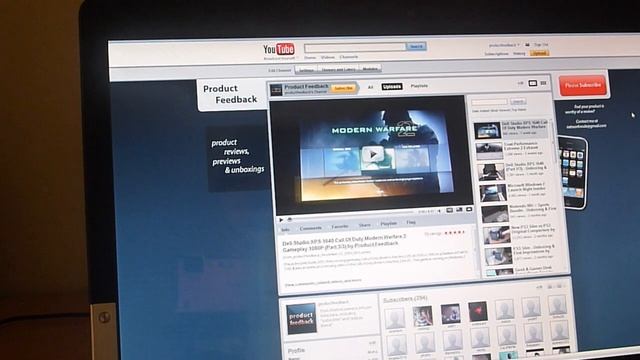Click the product feedback profile picture
Screen dimensions: 640x360
click(x=301, y=319)
